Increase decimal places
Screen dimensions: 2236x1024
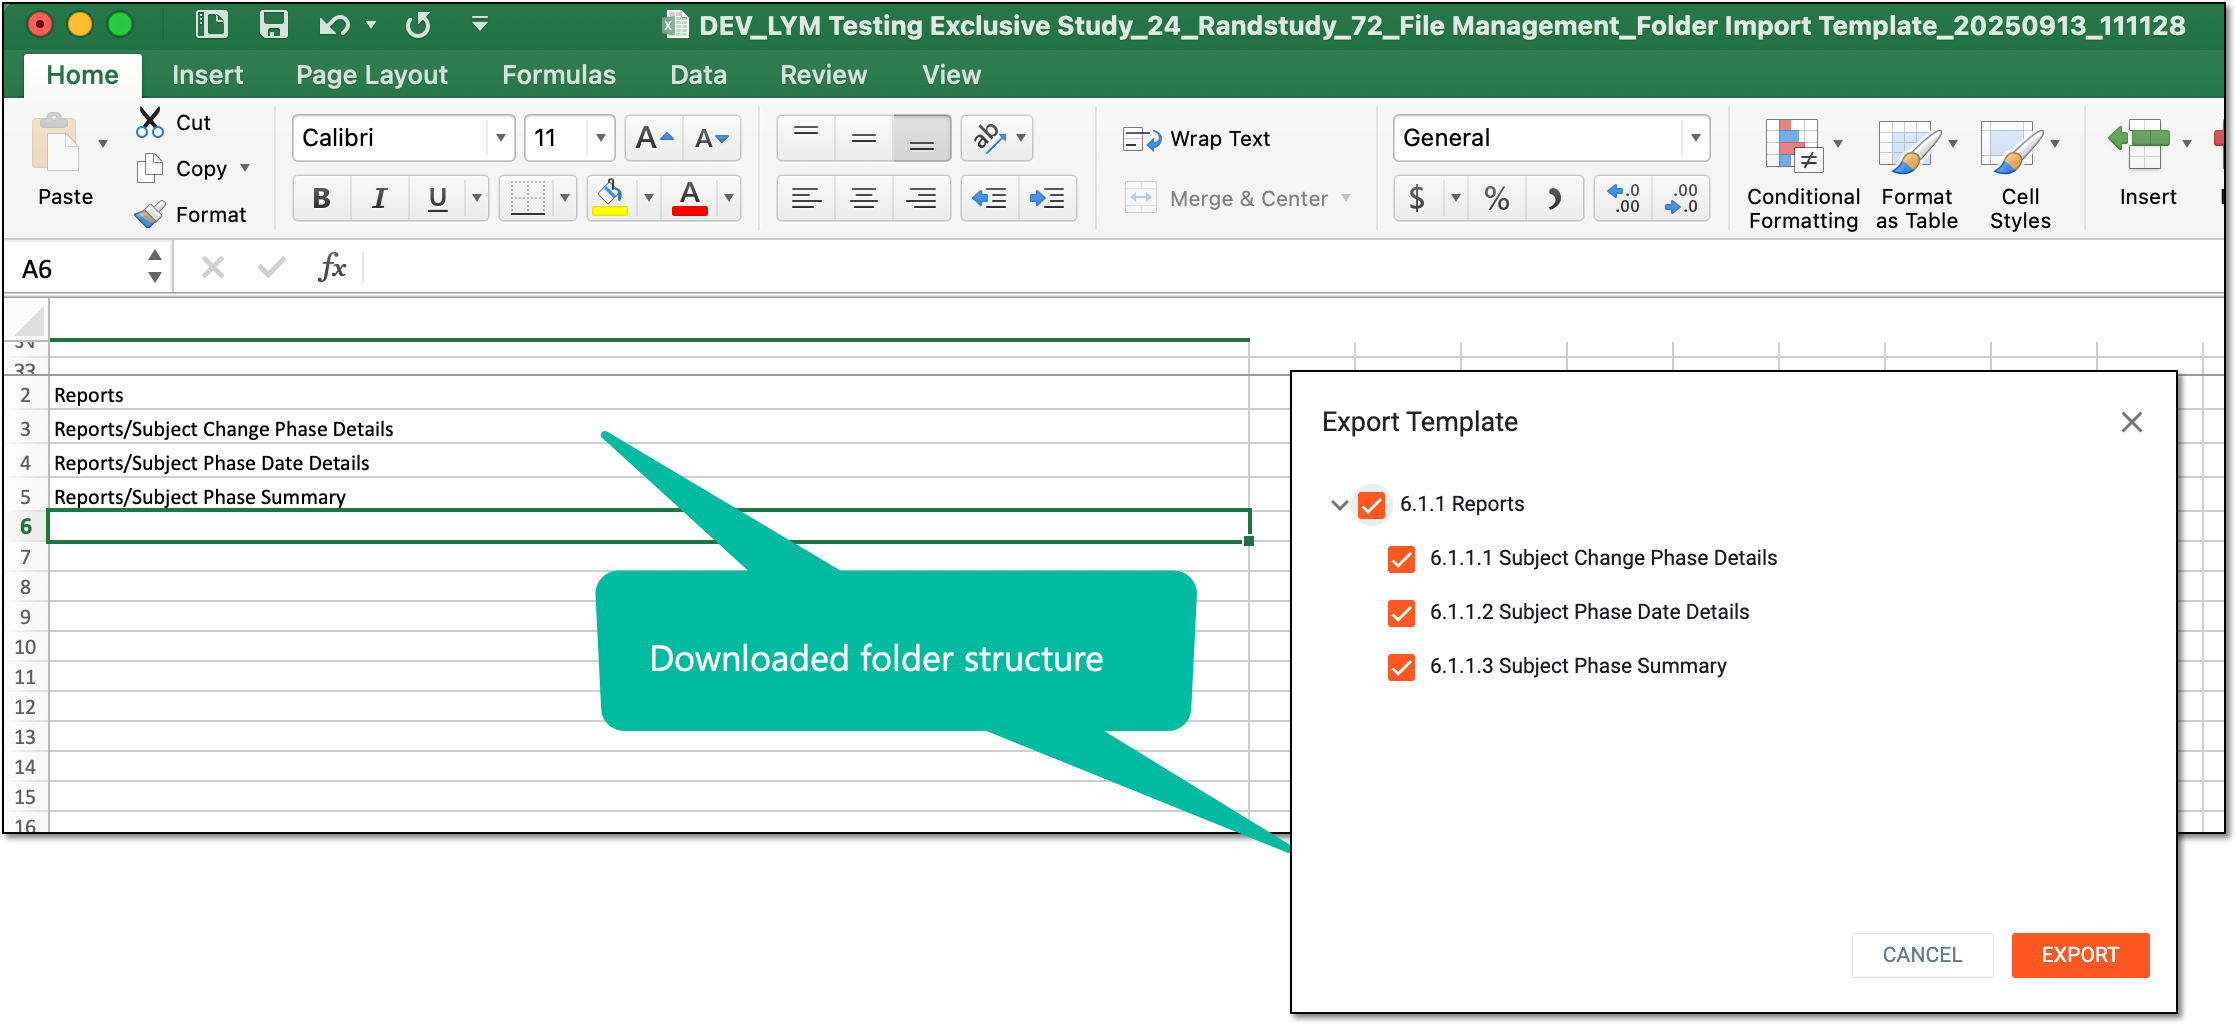[x=1623, y=198]
